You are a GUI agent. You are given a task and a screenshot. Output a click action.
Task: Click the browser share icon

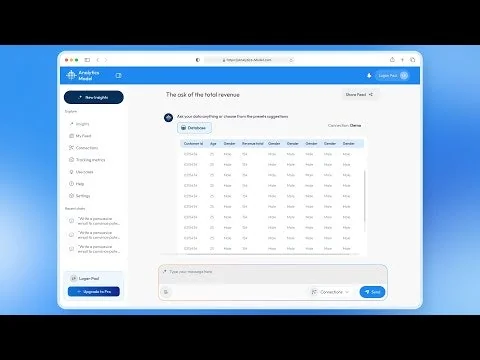(392, 60)
